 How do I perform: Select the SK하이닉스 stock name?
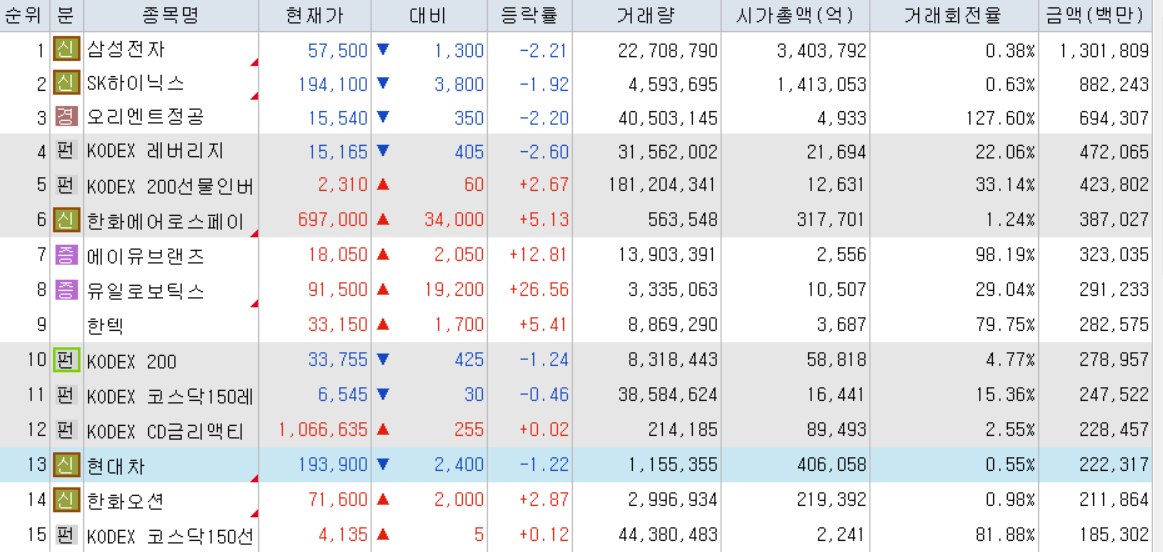point(136,84)
